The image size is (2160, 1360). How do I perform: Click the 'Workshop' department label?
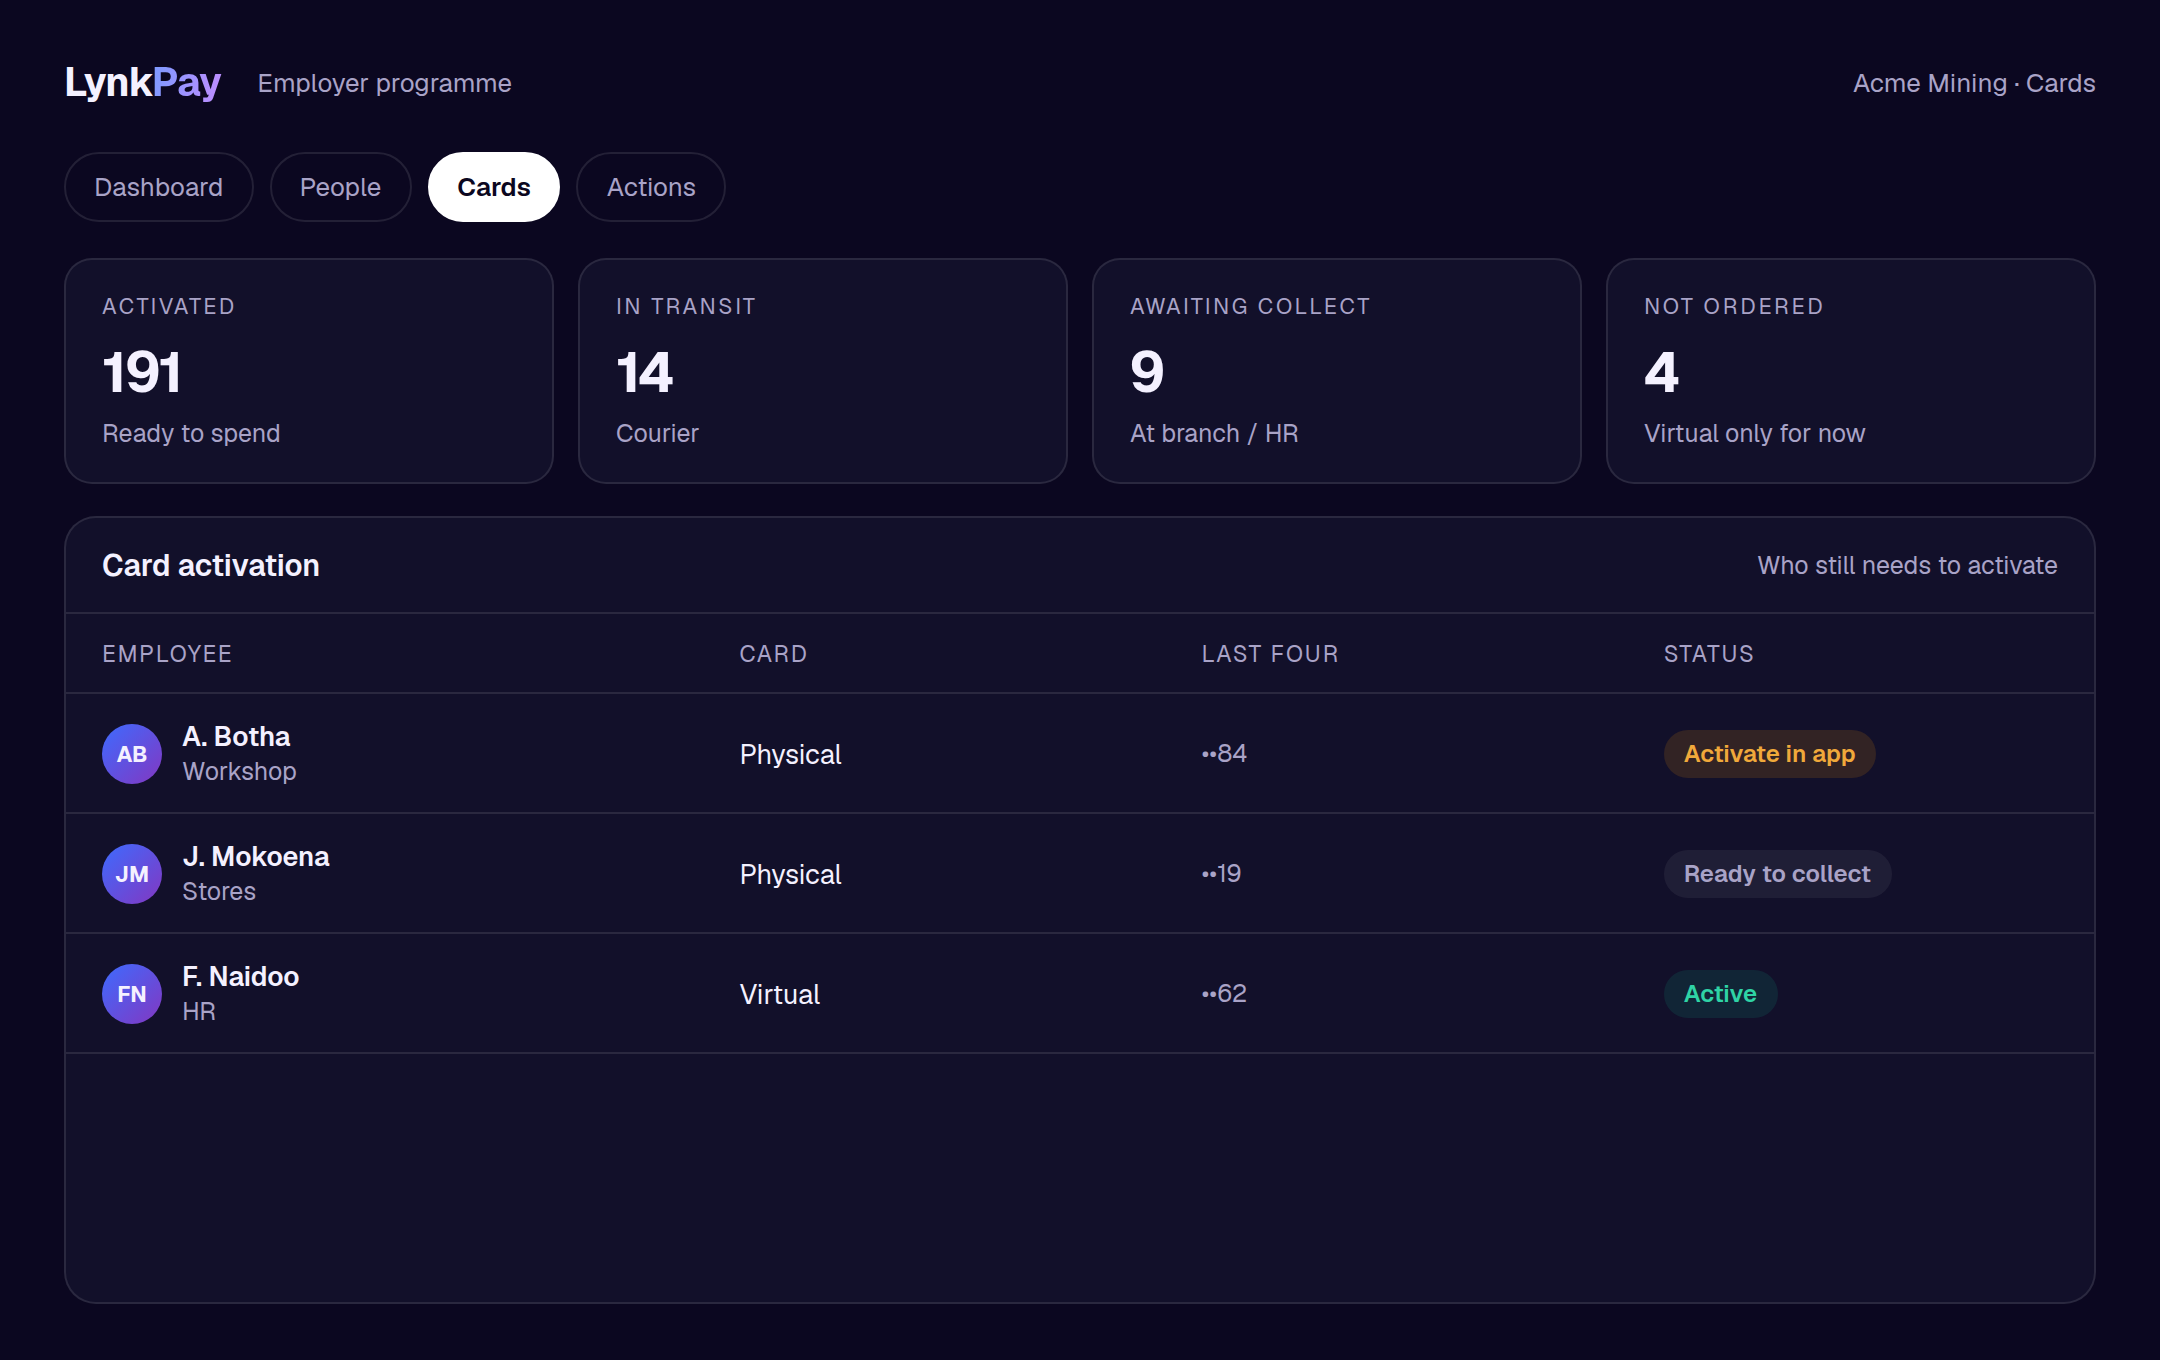240,772
